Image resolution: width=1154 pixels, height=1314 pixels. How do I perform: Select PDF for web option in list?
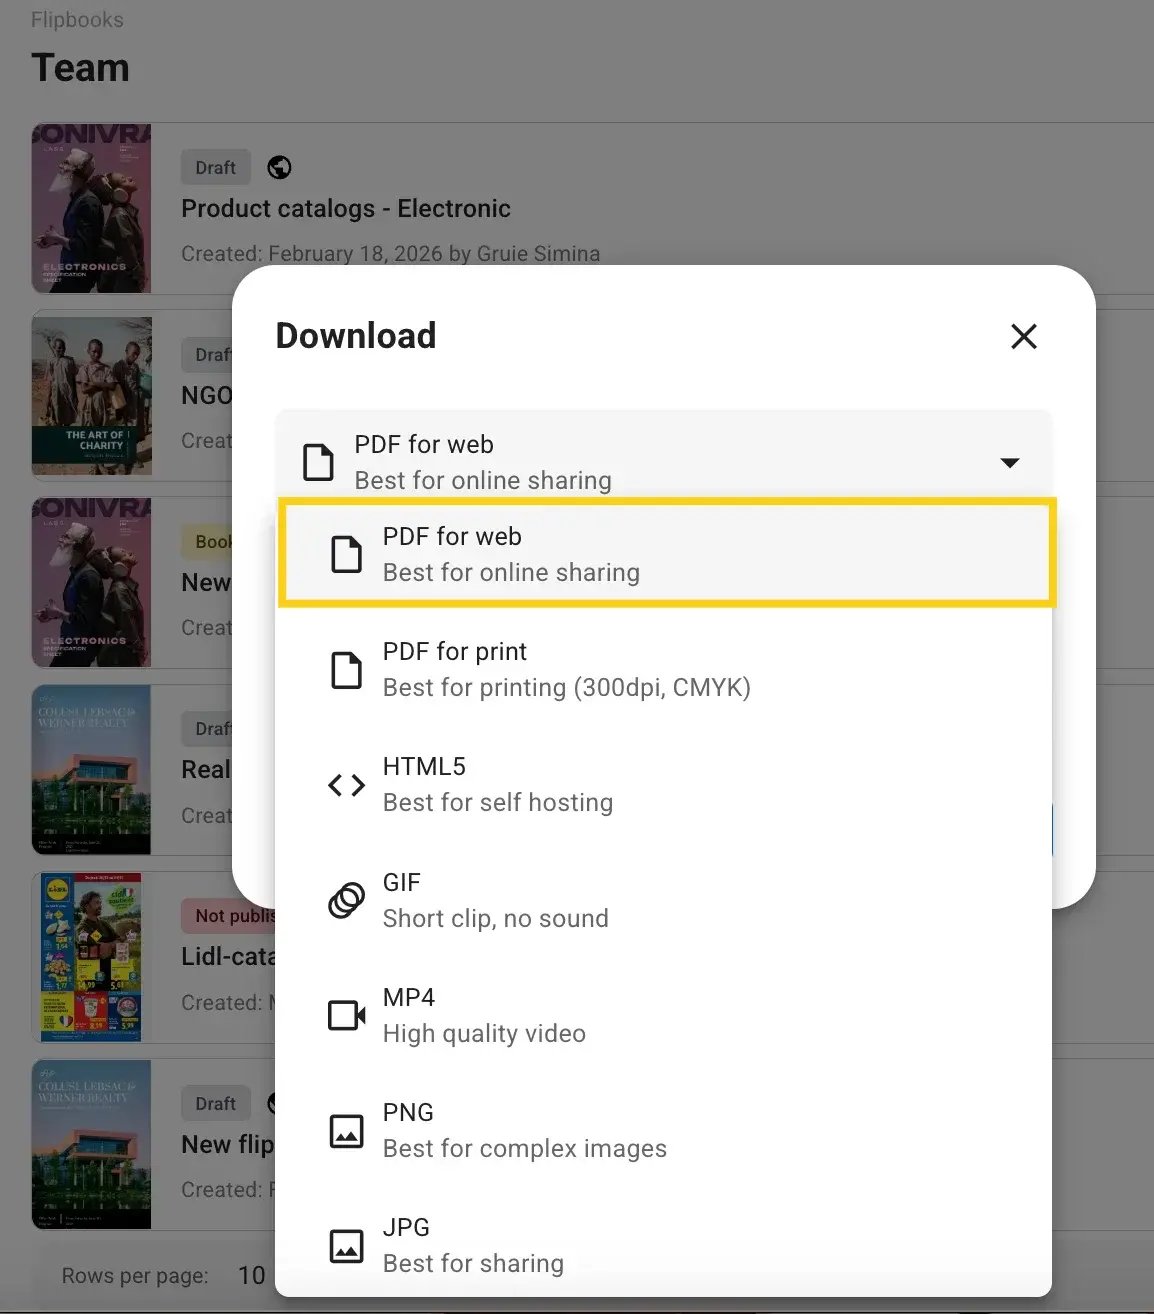click(665, 553)
